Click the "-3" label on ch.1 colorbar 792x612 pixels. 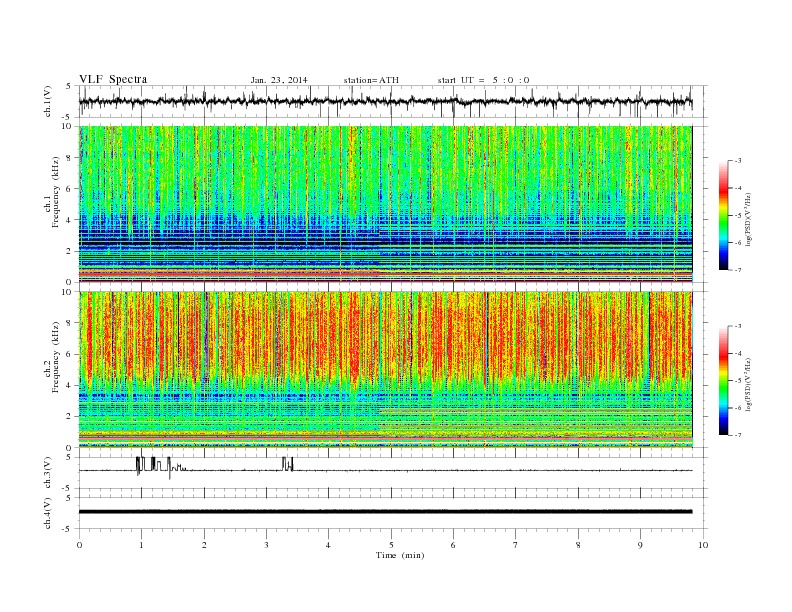pyautogui.click(x=737, y=161)
